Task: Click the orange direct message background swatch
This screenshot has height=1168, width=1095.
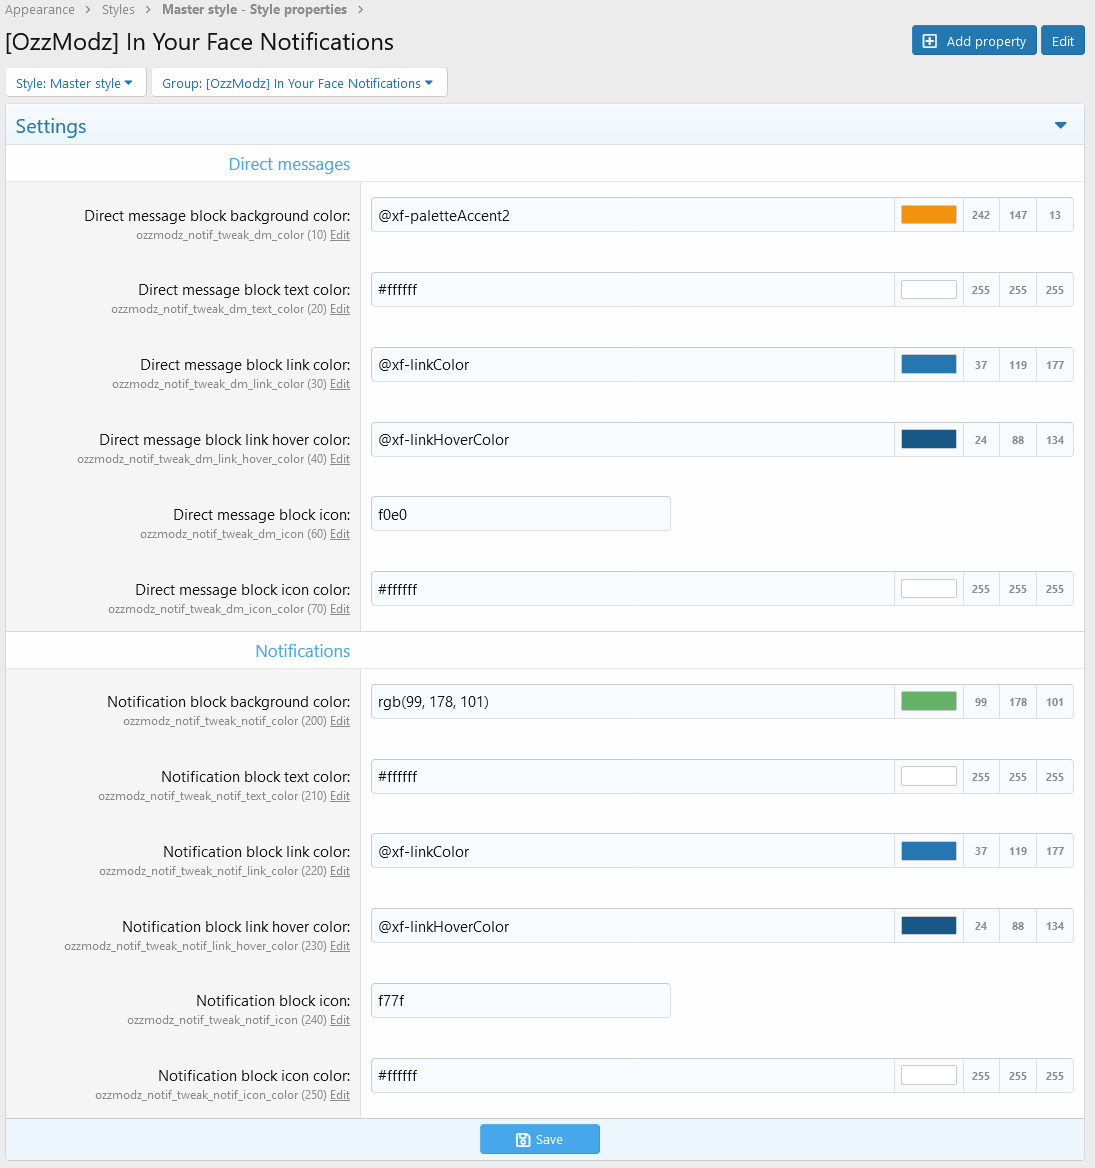Action: [928, 215]
